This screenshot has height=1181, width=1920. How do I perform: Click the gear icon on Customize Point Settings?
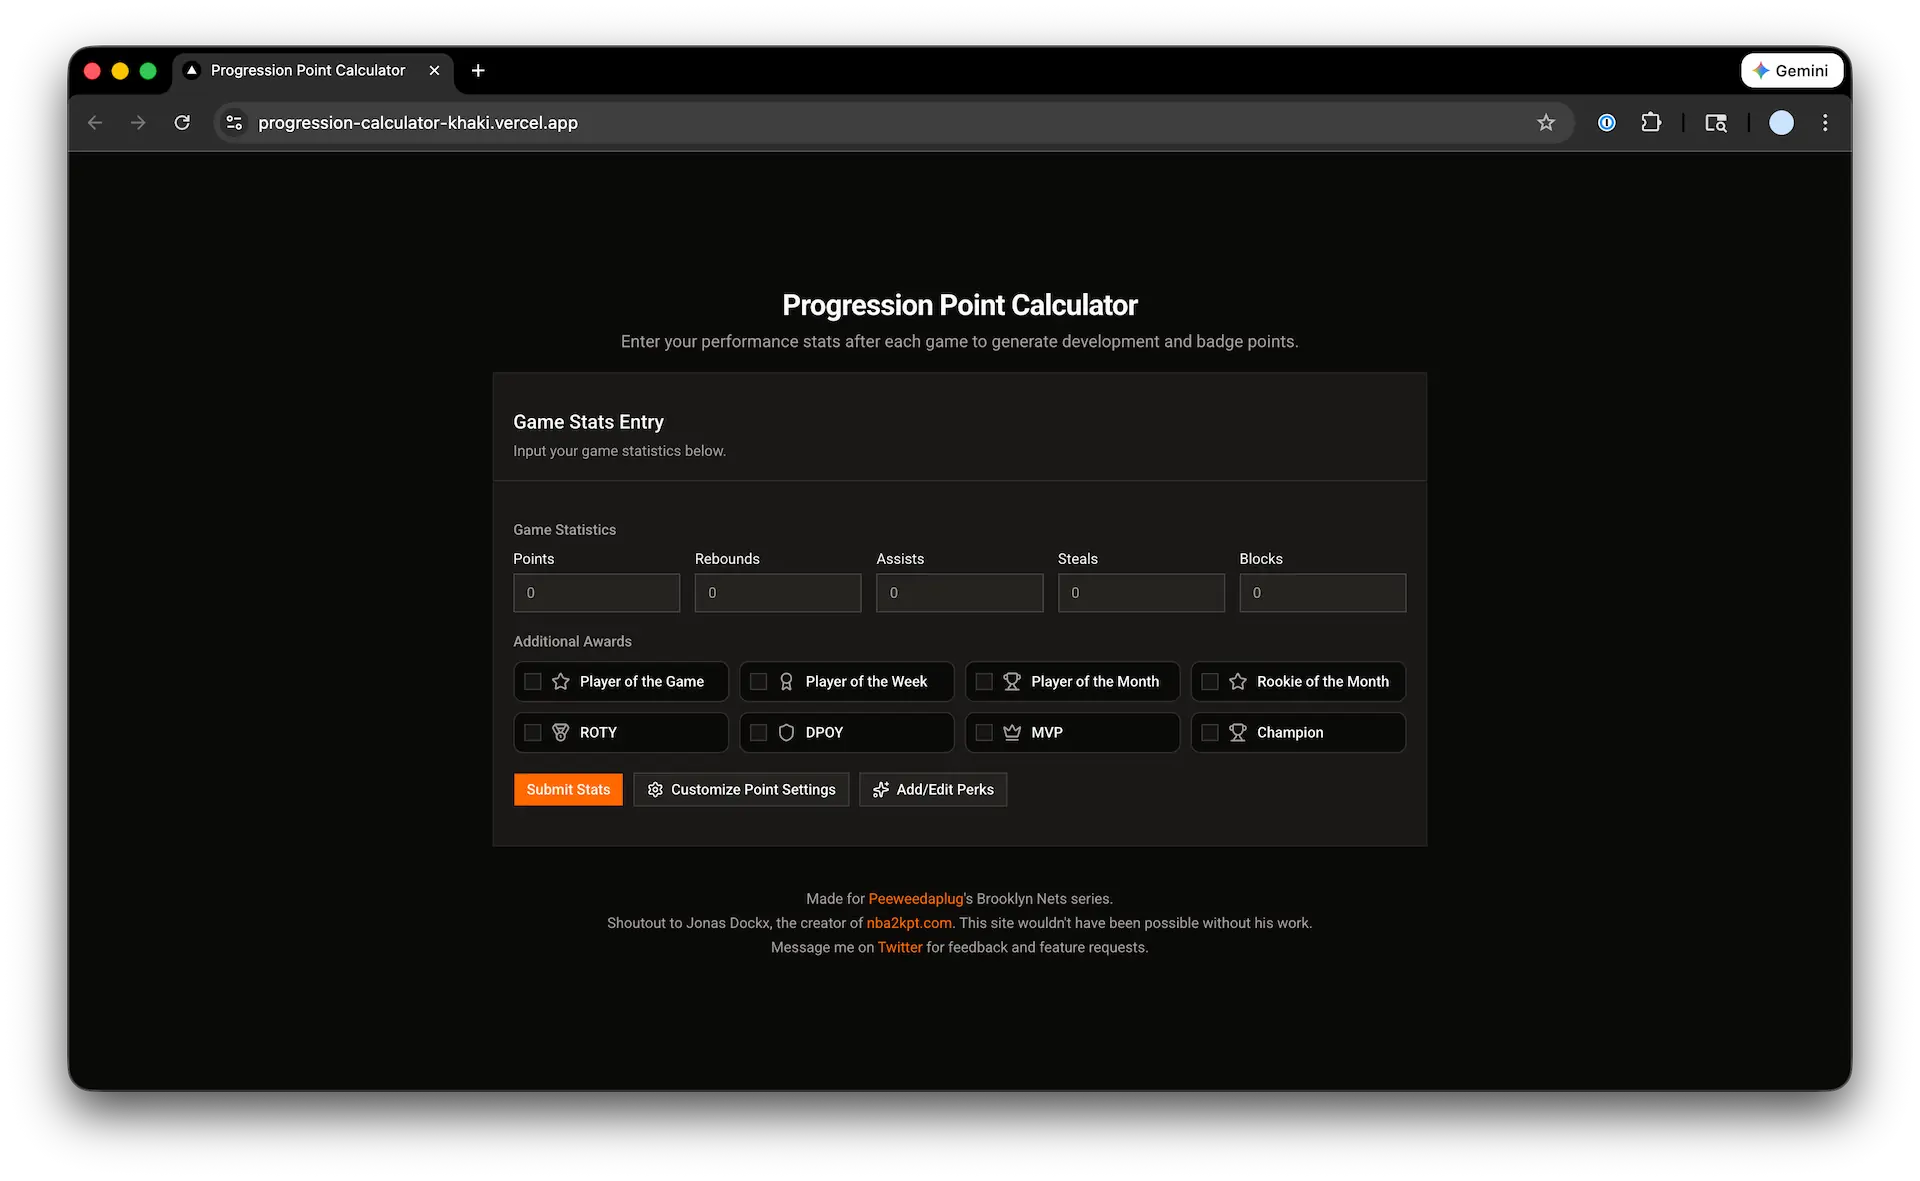(655, 789)
